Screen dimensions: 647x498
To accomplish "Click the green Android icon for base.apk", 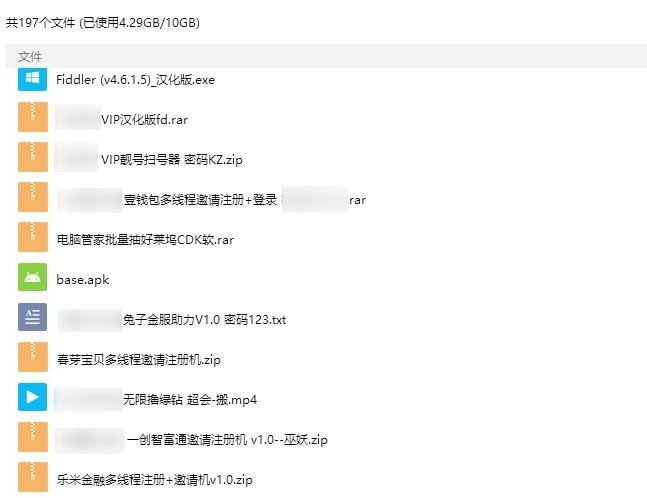I will coord(33,277).
